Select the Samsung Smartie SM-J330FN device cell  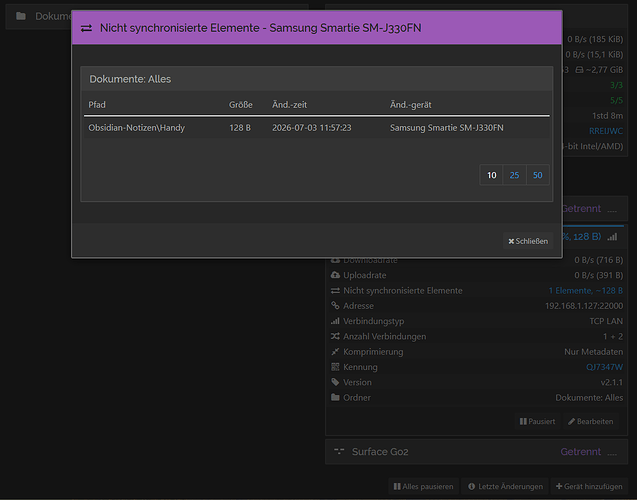pyautogui.click(x=446, y=128)
